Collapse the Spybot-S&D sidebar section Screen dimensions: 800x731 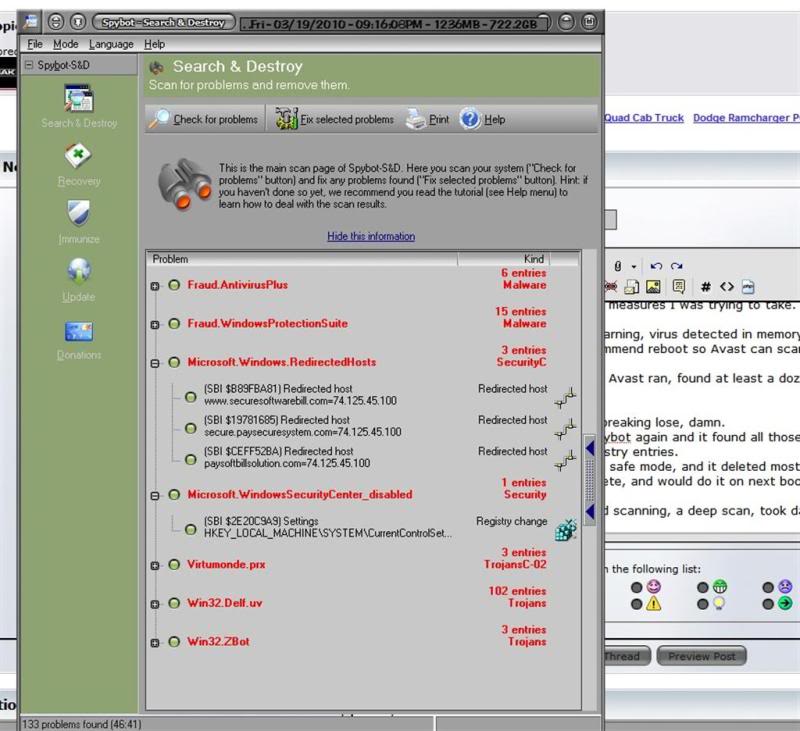click(x=29, y=65)
